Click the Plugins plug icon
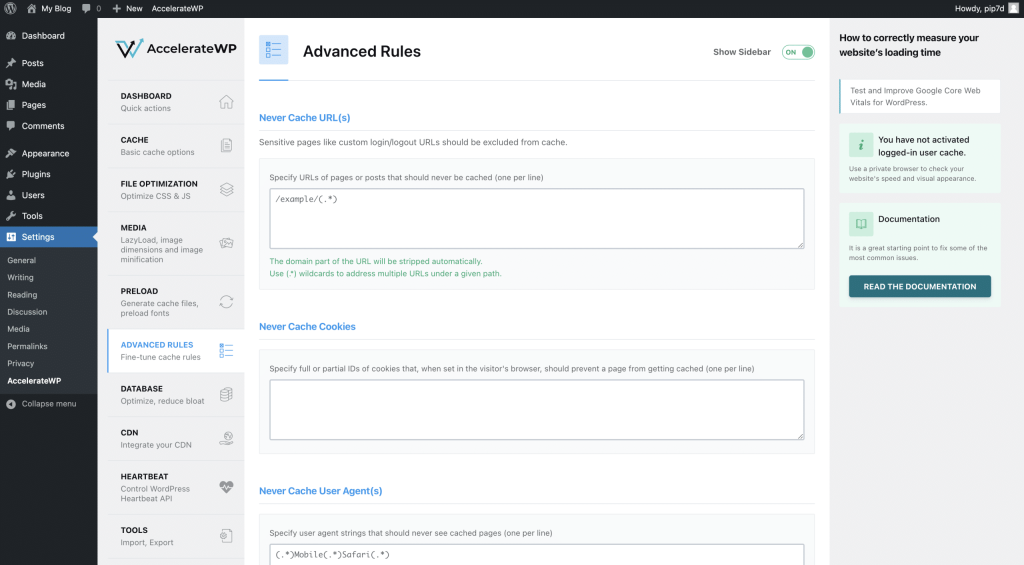This screenshot has width=1024, height=565. (11, 174)
